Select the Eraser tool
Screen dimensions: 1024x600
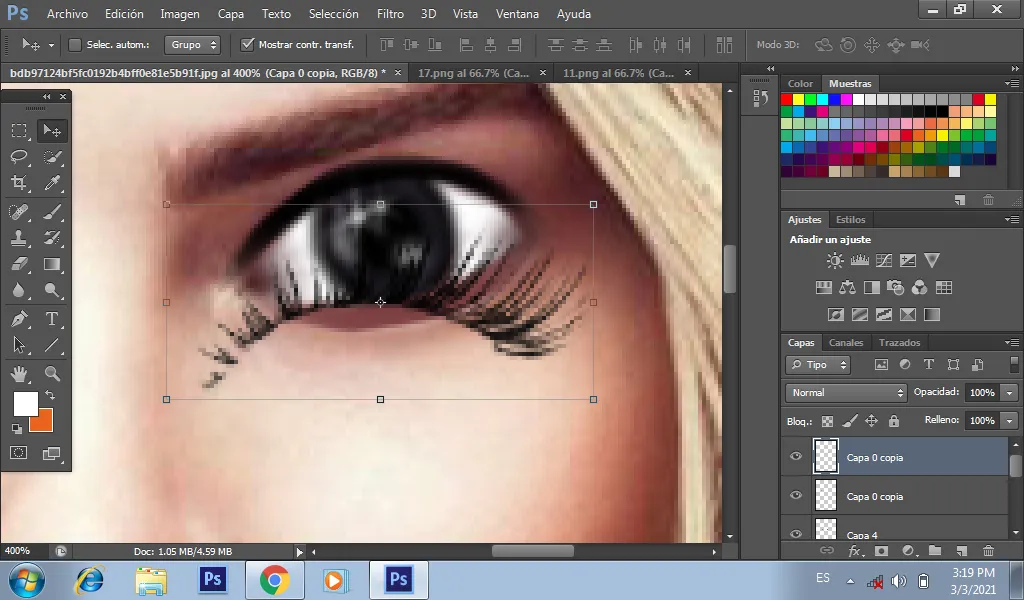point(20,264)
